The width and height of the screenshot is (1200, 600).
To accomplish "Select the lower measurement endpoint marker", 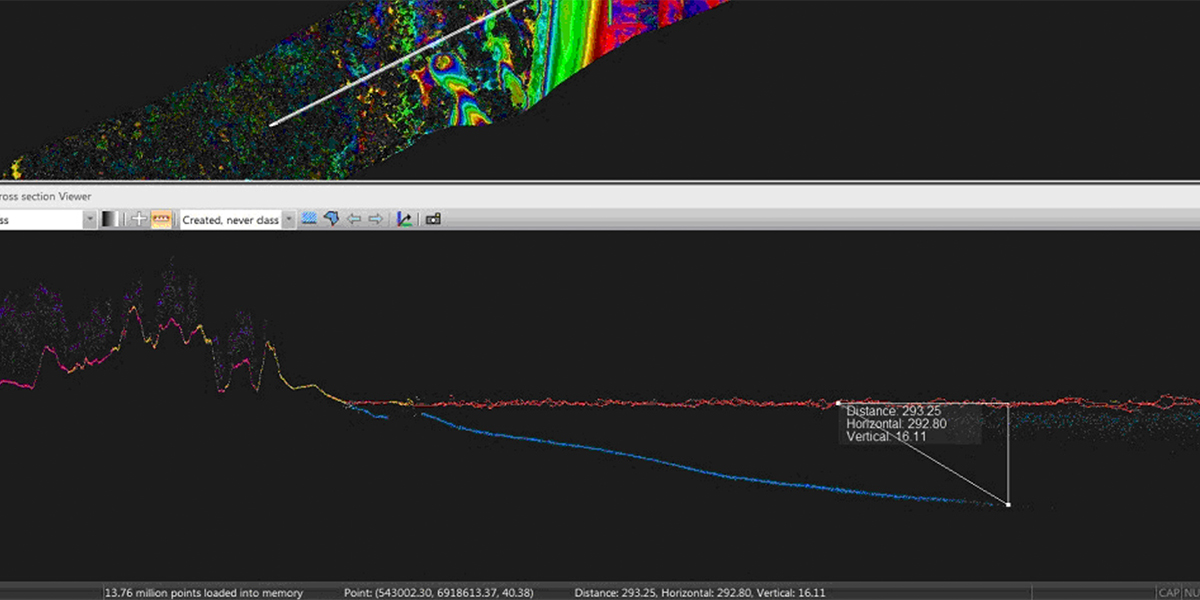I will 1006,506.
